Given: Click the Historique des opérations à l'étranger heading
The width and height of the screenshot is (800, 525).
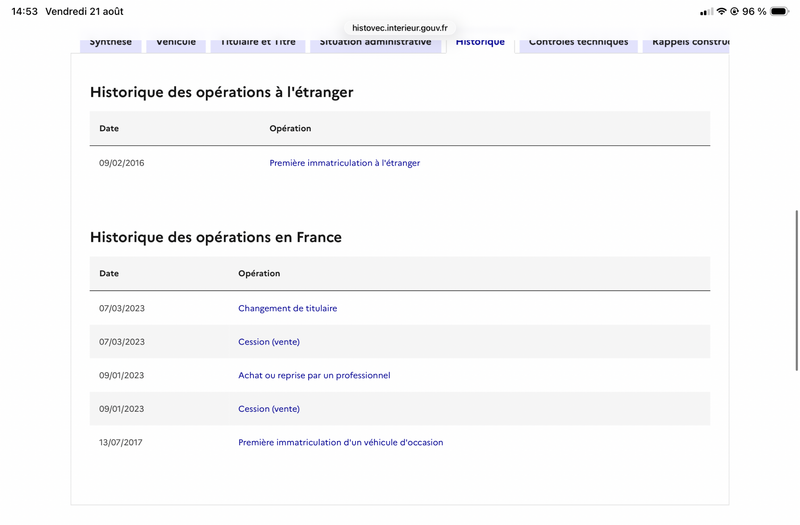Looking at the screenshot, I should [221, 92].
